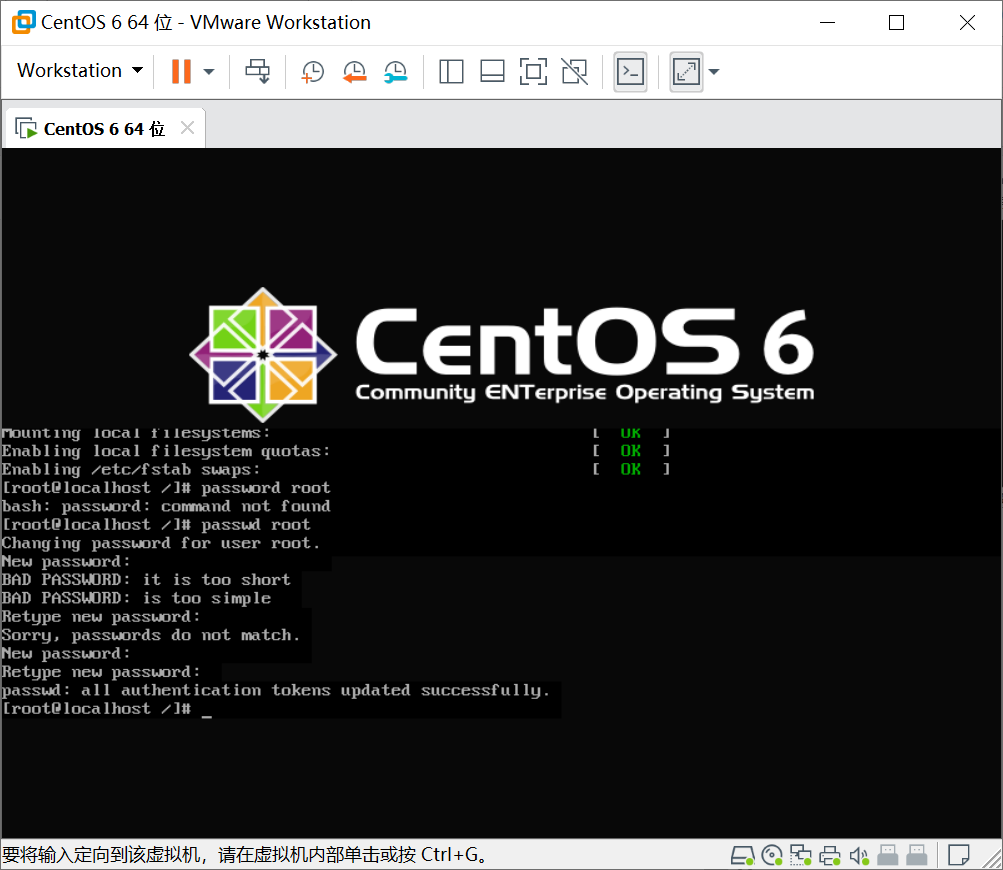
Task: Toggle the library panel visibility
Action: click(x=451, y=71)
